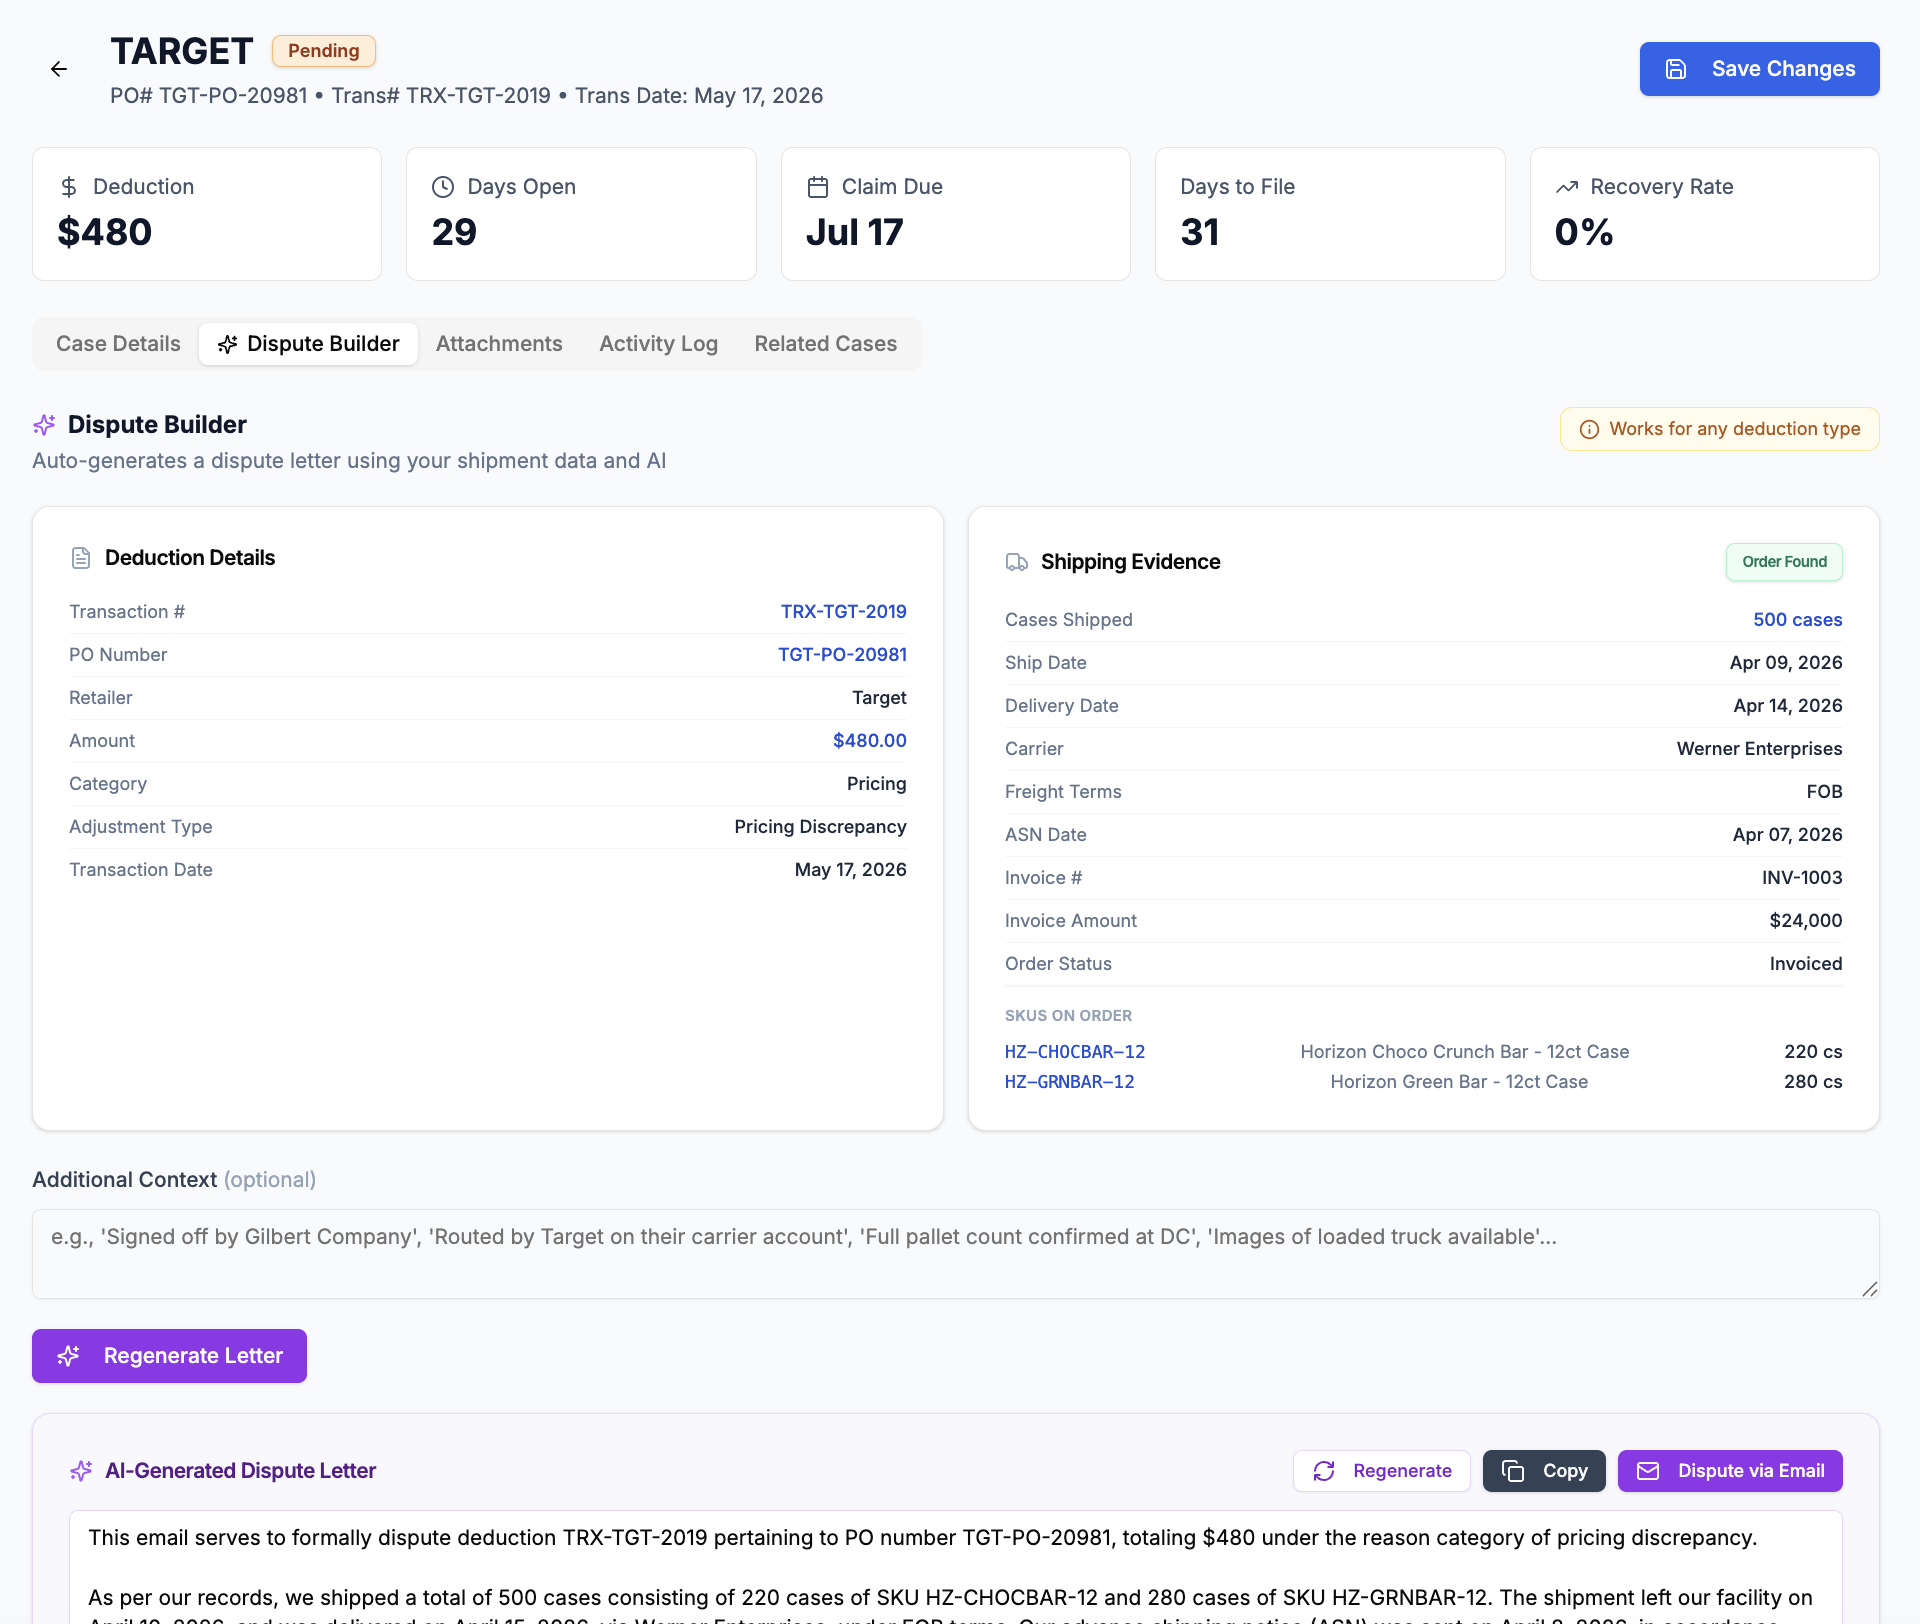This screenshot has height=1624, width=1920.
Task: Open the Related Cases tab
Action: pyautogui.click(x=825, y=344)
